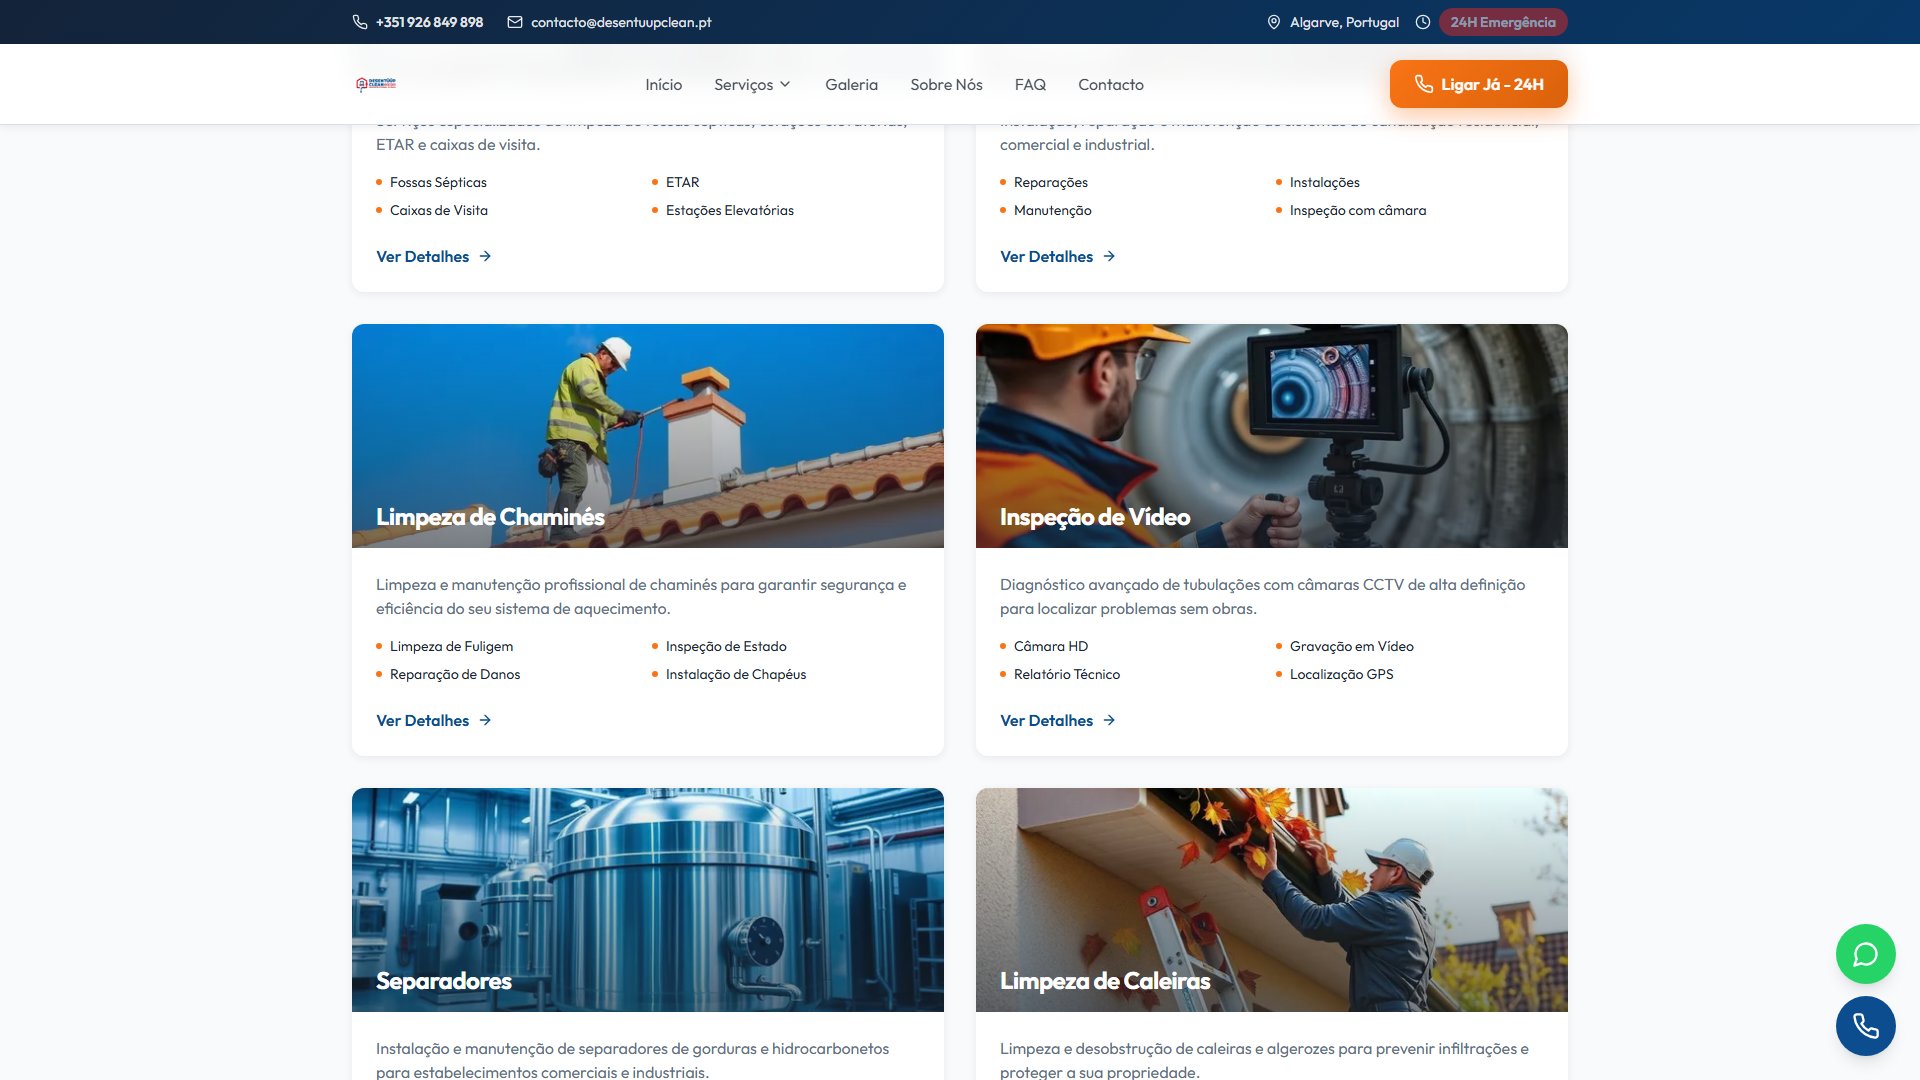Click the 24H Emergência badge
The width and height of the screenshot is (1920, 1080).
[x=1502, y=22]
